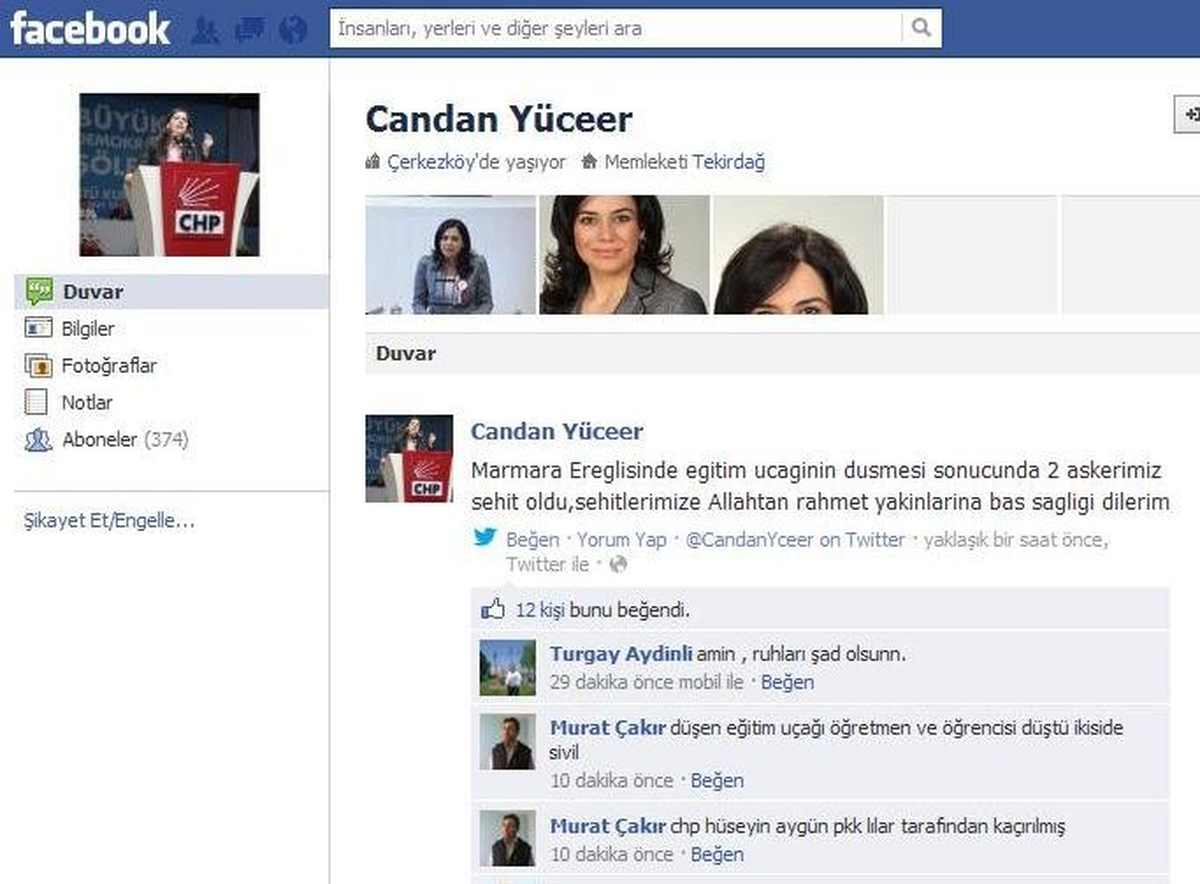Click Memleketi Tekirdağ hometown link
1200x884 pixels.
(684, 162)
